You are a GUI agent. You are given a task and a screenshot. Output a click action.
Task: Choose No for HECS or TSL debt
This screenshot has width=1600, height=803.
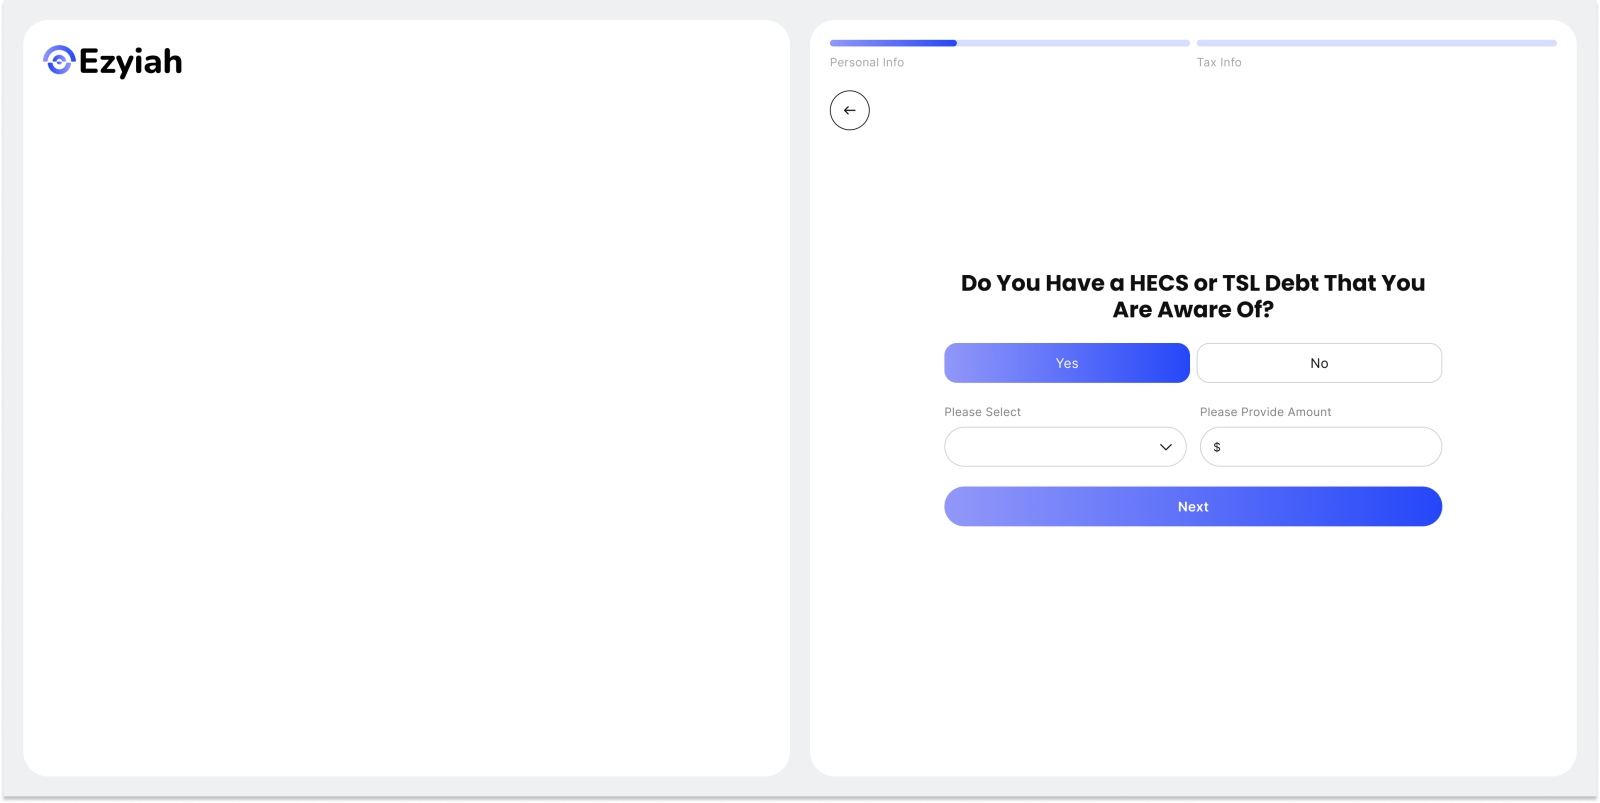click(1319, 363)
